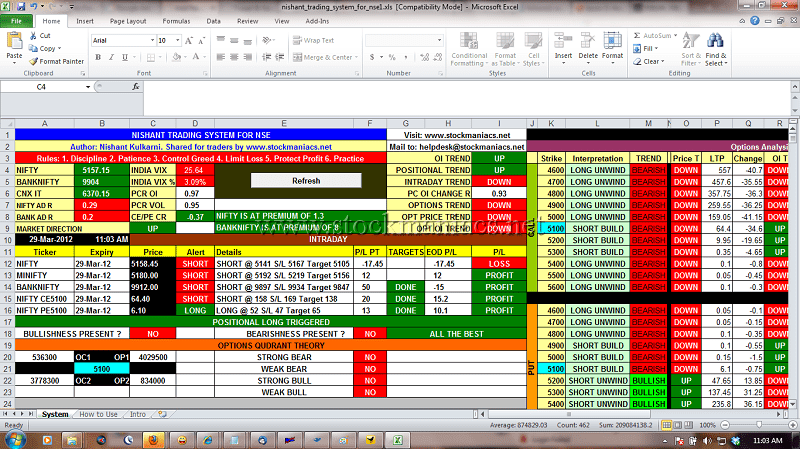Open Conditional Formatting
This screenshot has width=800, height=449.
[x=469, y=49]
